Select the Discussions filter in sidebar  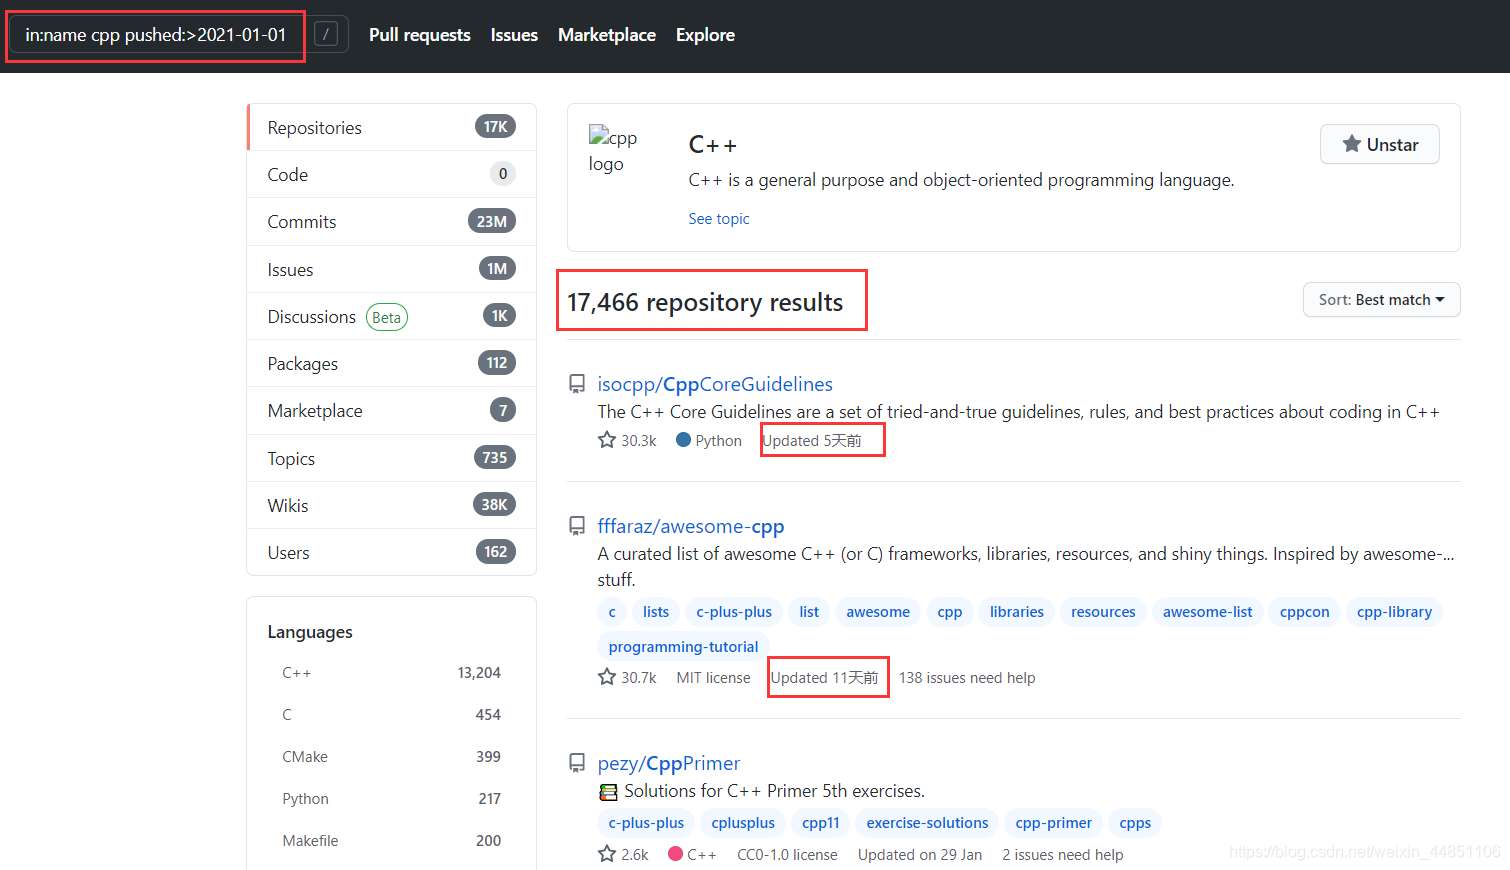coord(392,316)
